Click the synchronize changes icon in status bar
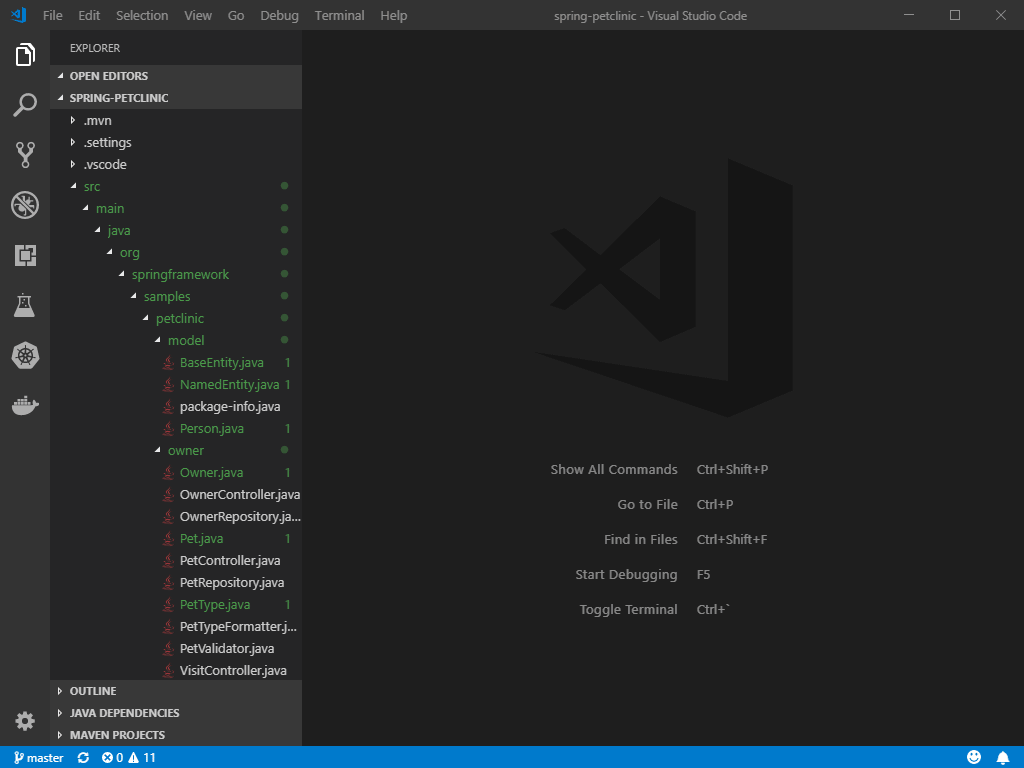 [81, 757]
